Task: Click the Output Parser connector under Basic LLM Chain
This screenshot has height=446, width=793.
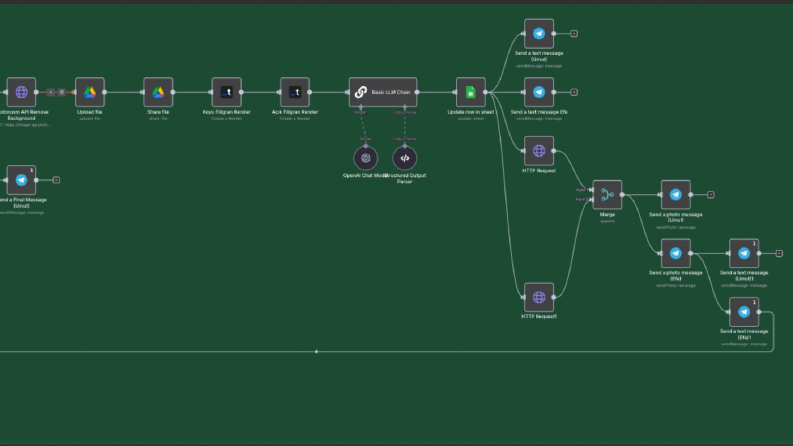Action: point(405,107)
